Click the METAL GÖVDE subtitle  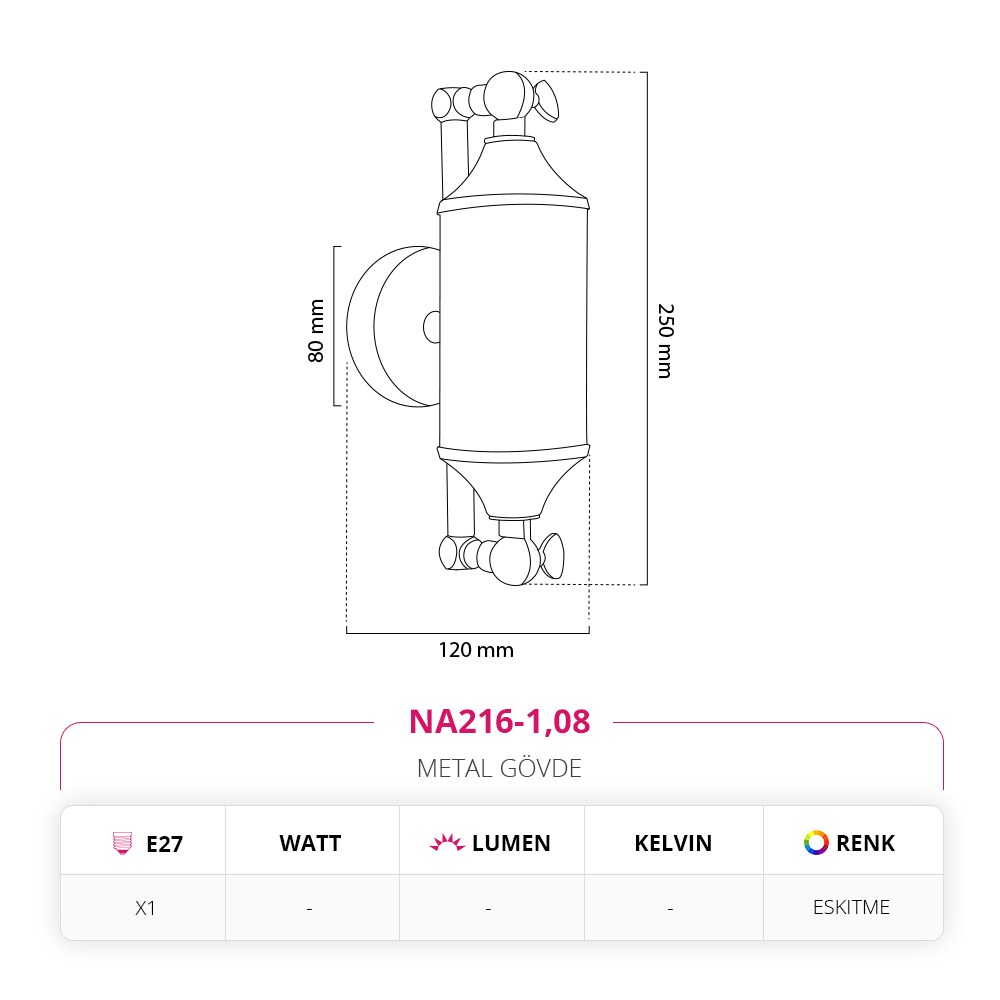pyautogui.click(x=499, y=768)
